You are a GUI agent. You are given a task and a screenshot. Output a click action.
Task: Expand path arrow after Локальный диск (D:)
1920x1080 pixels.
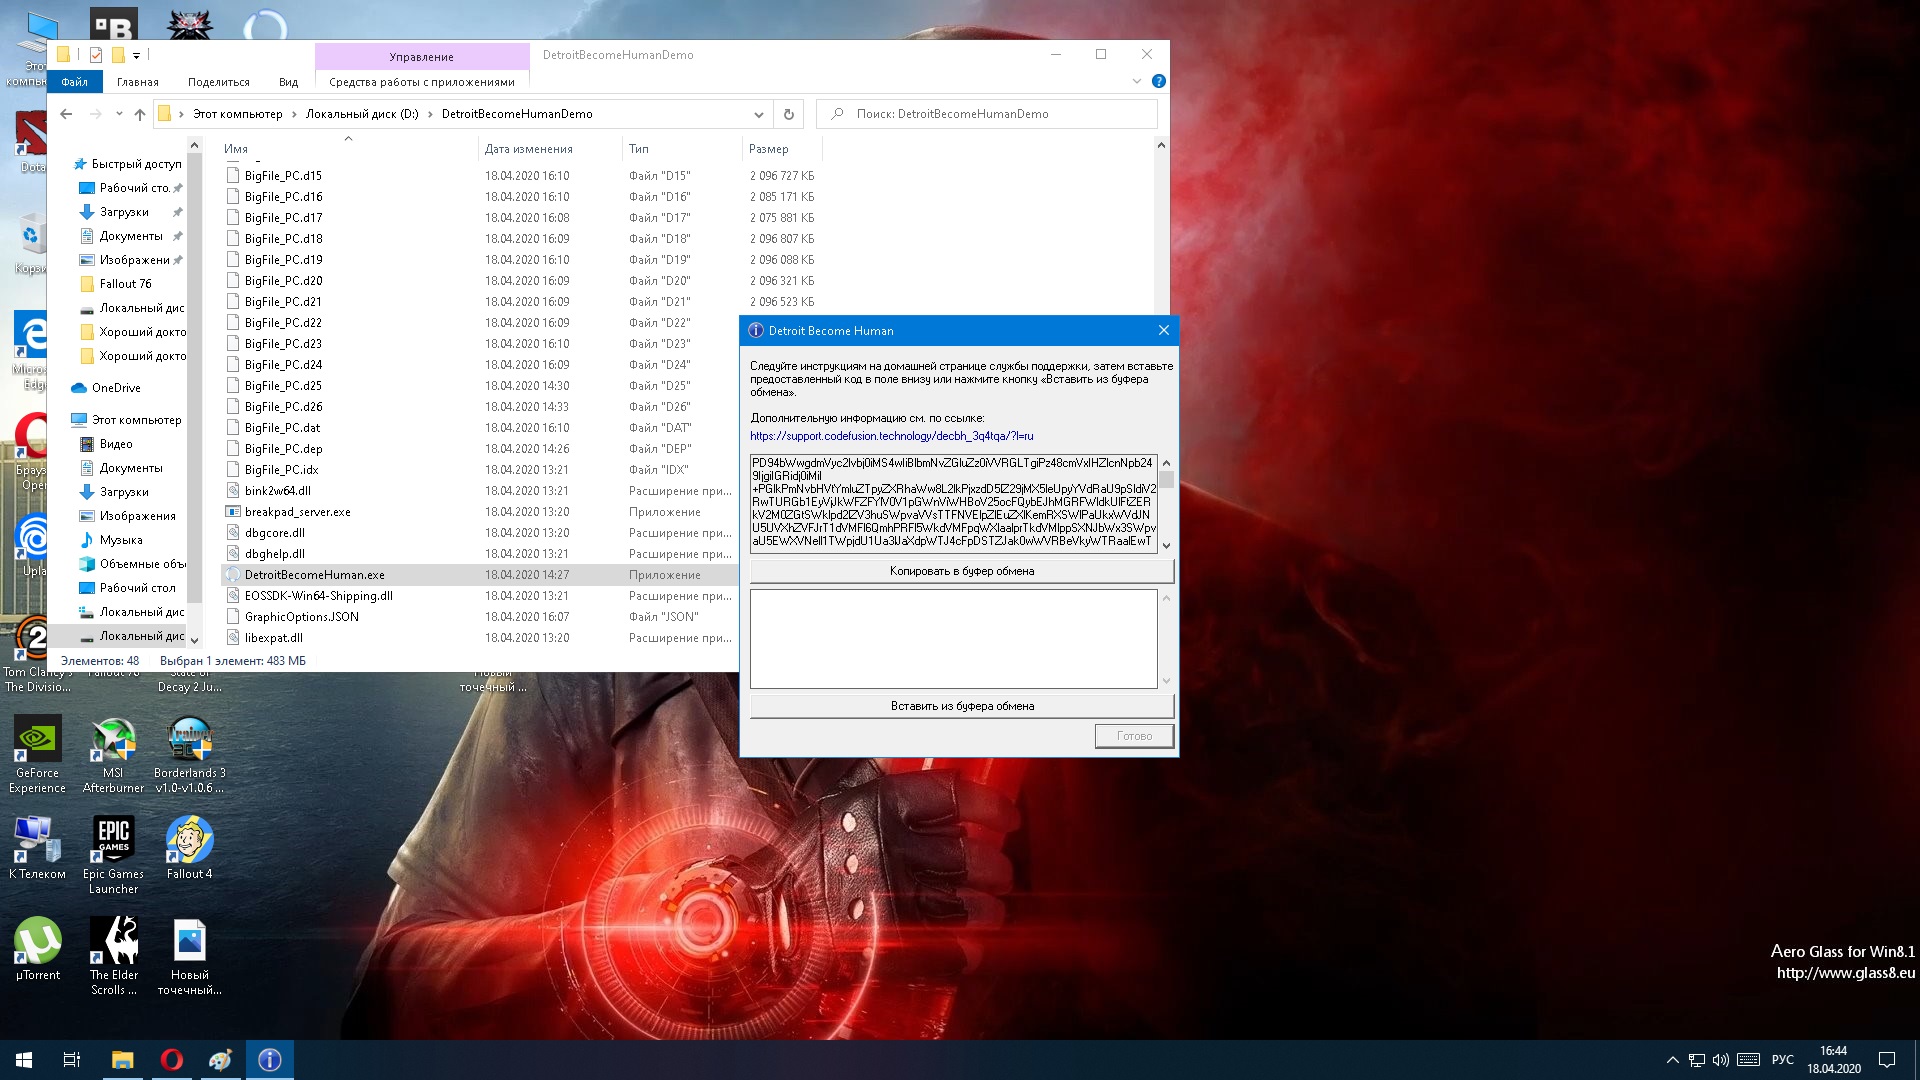[x=430, y=114]
